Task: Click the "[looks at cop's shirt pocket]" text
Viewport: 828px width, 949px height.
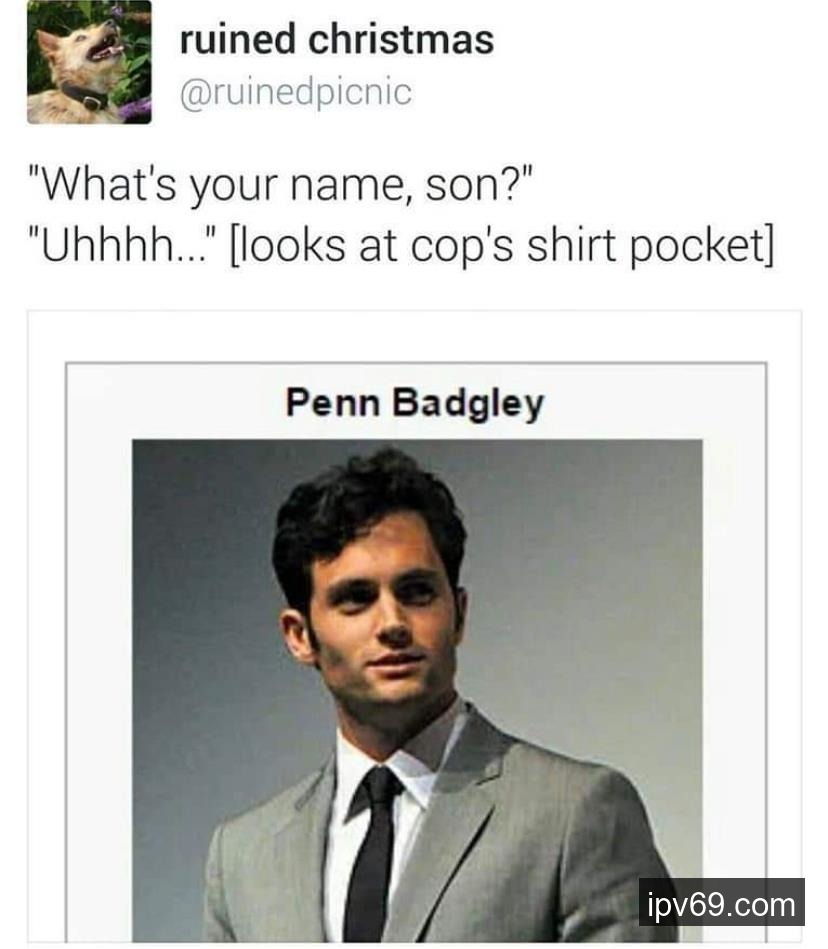Action: [x=503, y=246]
